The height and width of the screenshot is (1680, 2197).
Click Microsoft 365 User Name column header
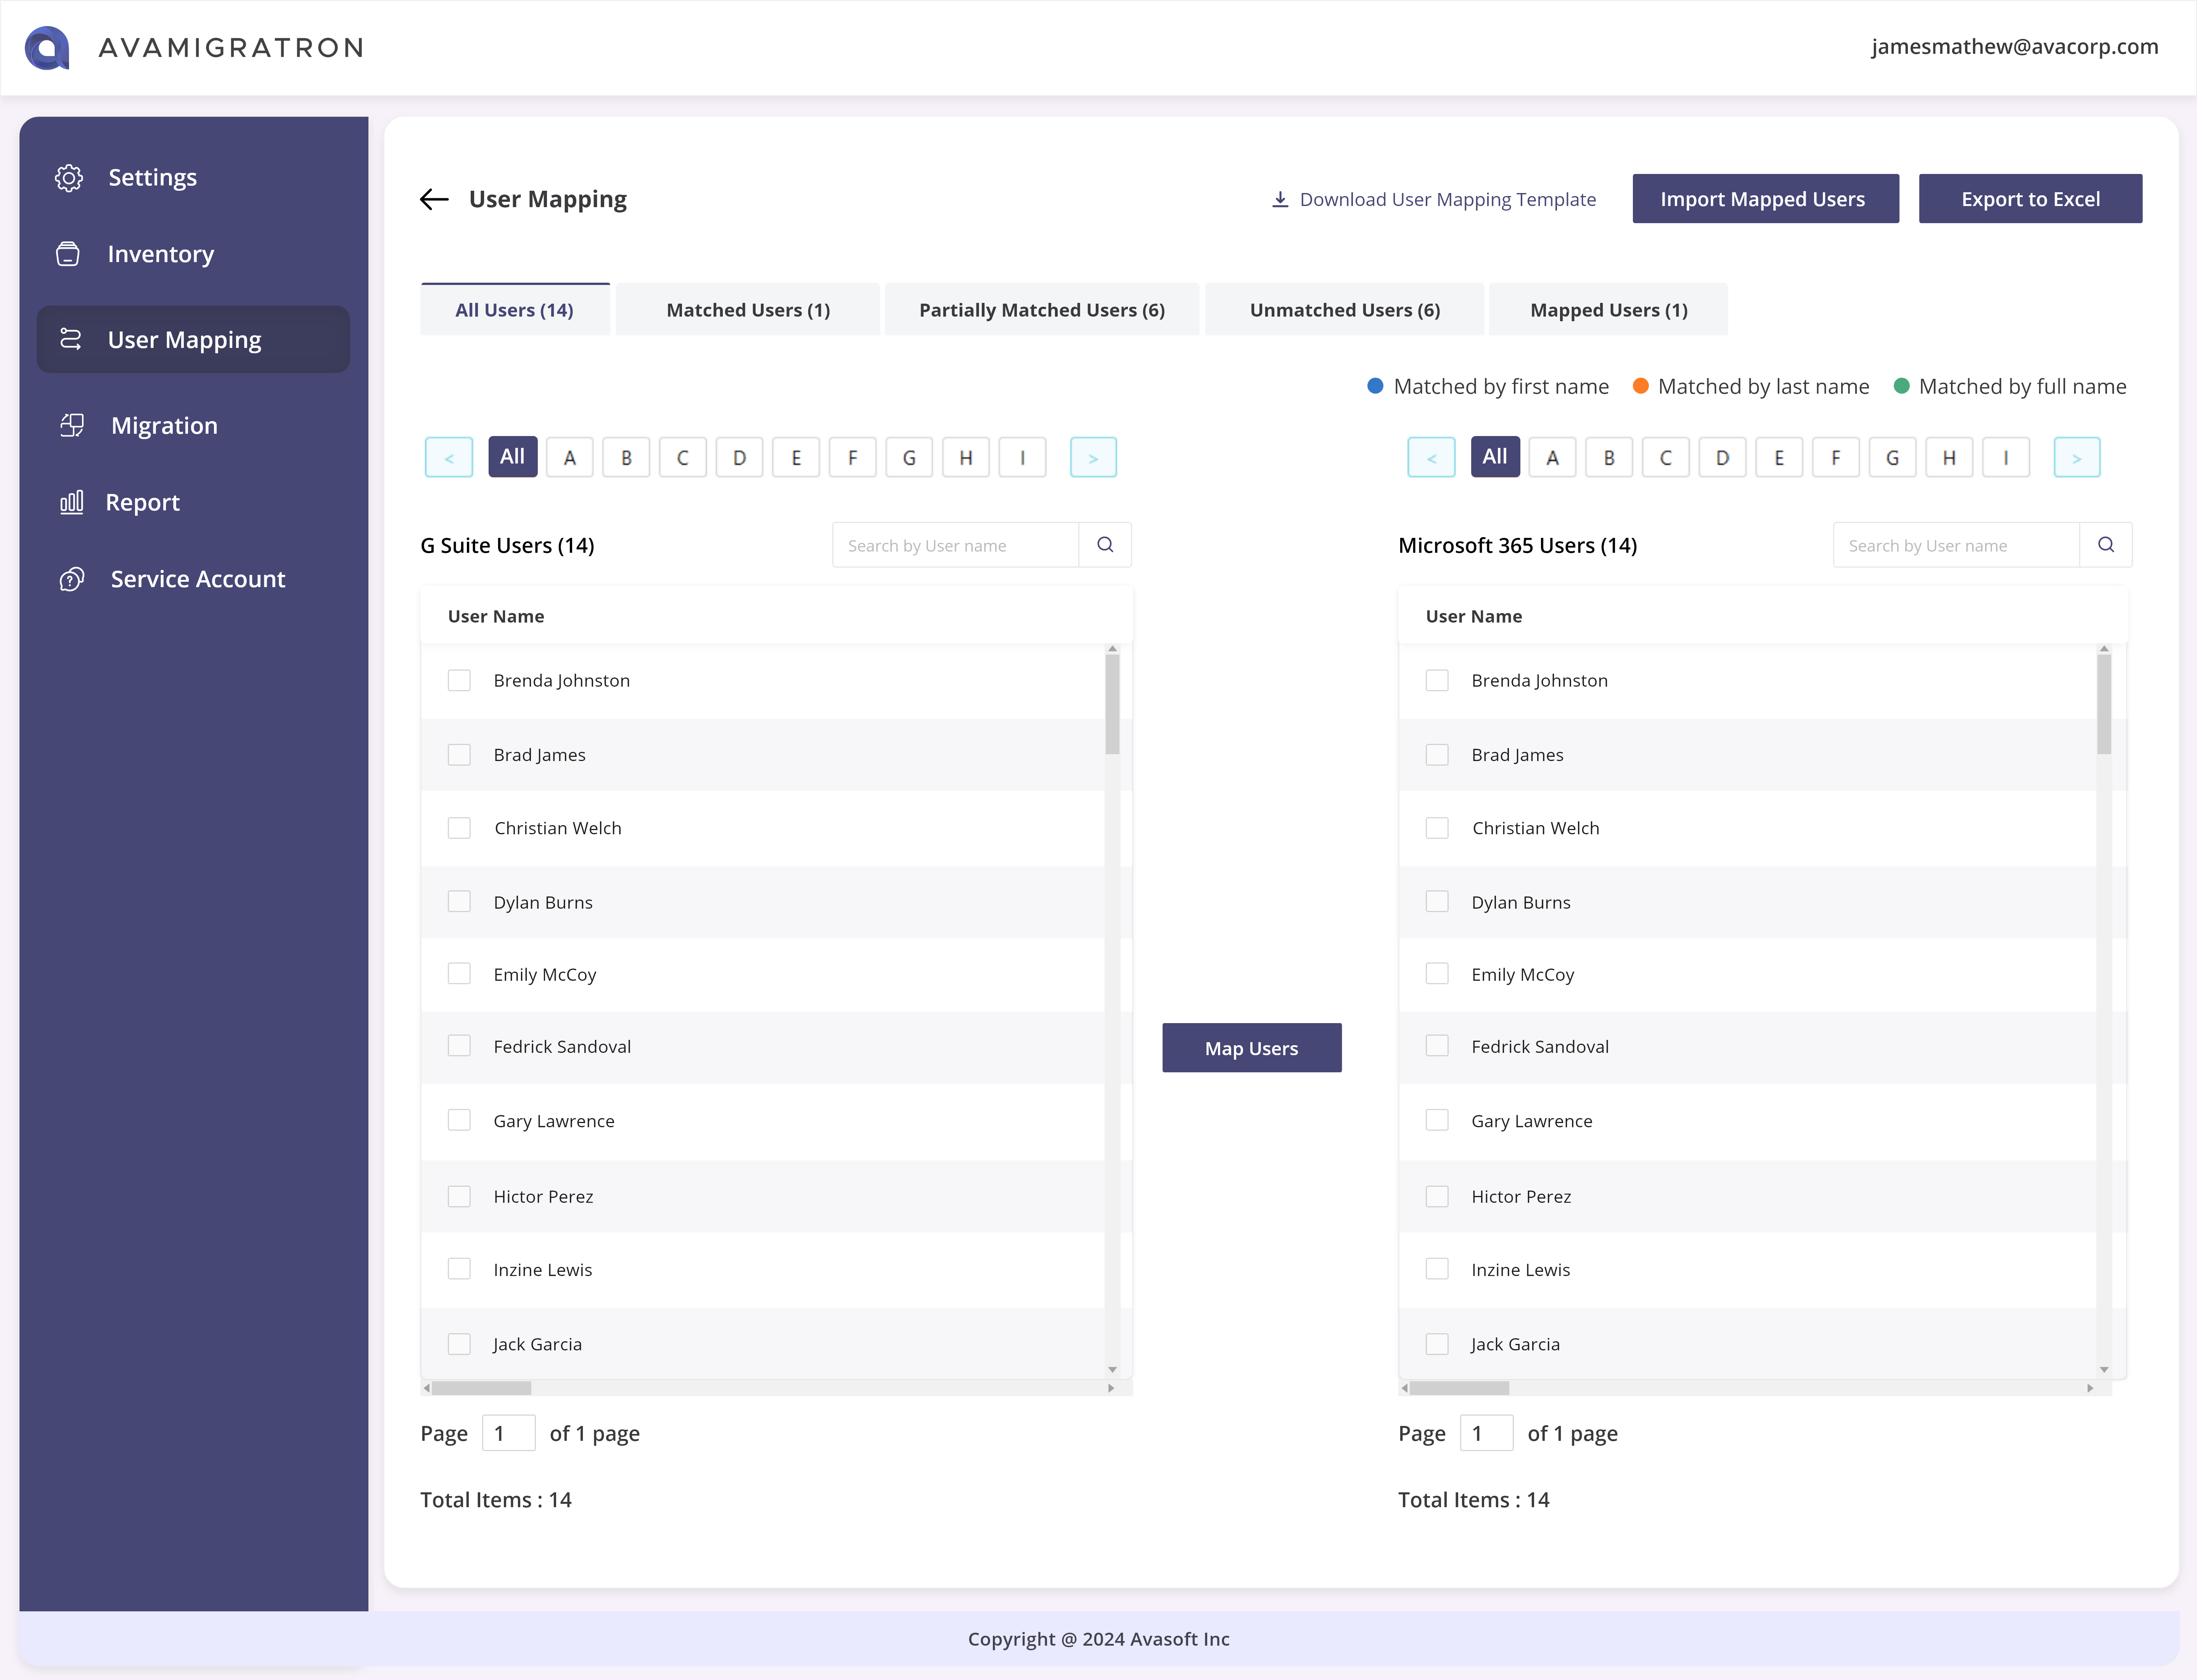tap(1474, 616)
